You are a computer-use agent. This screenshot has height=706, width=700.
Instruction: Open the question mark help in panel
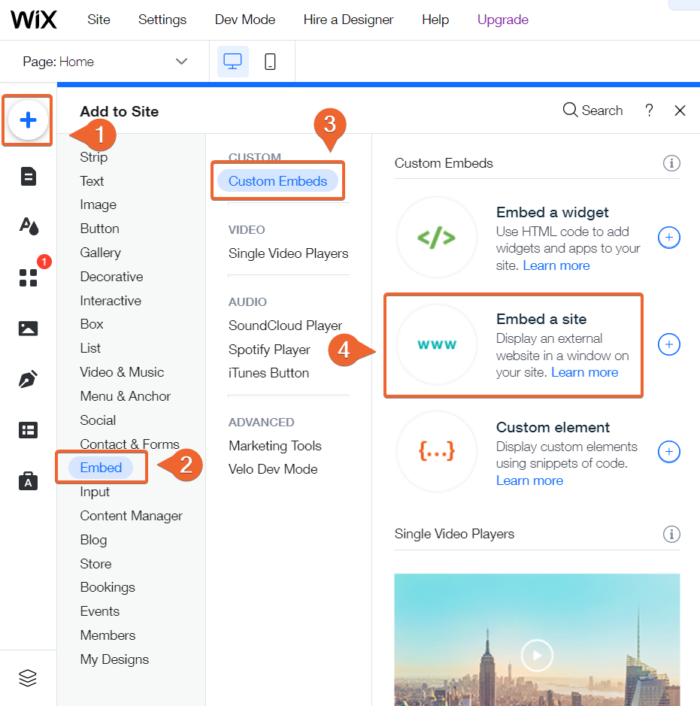[649, 110]
